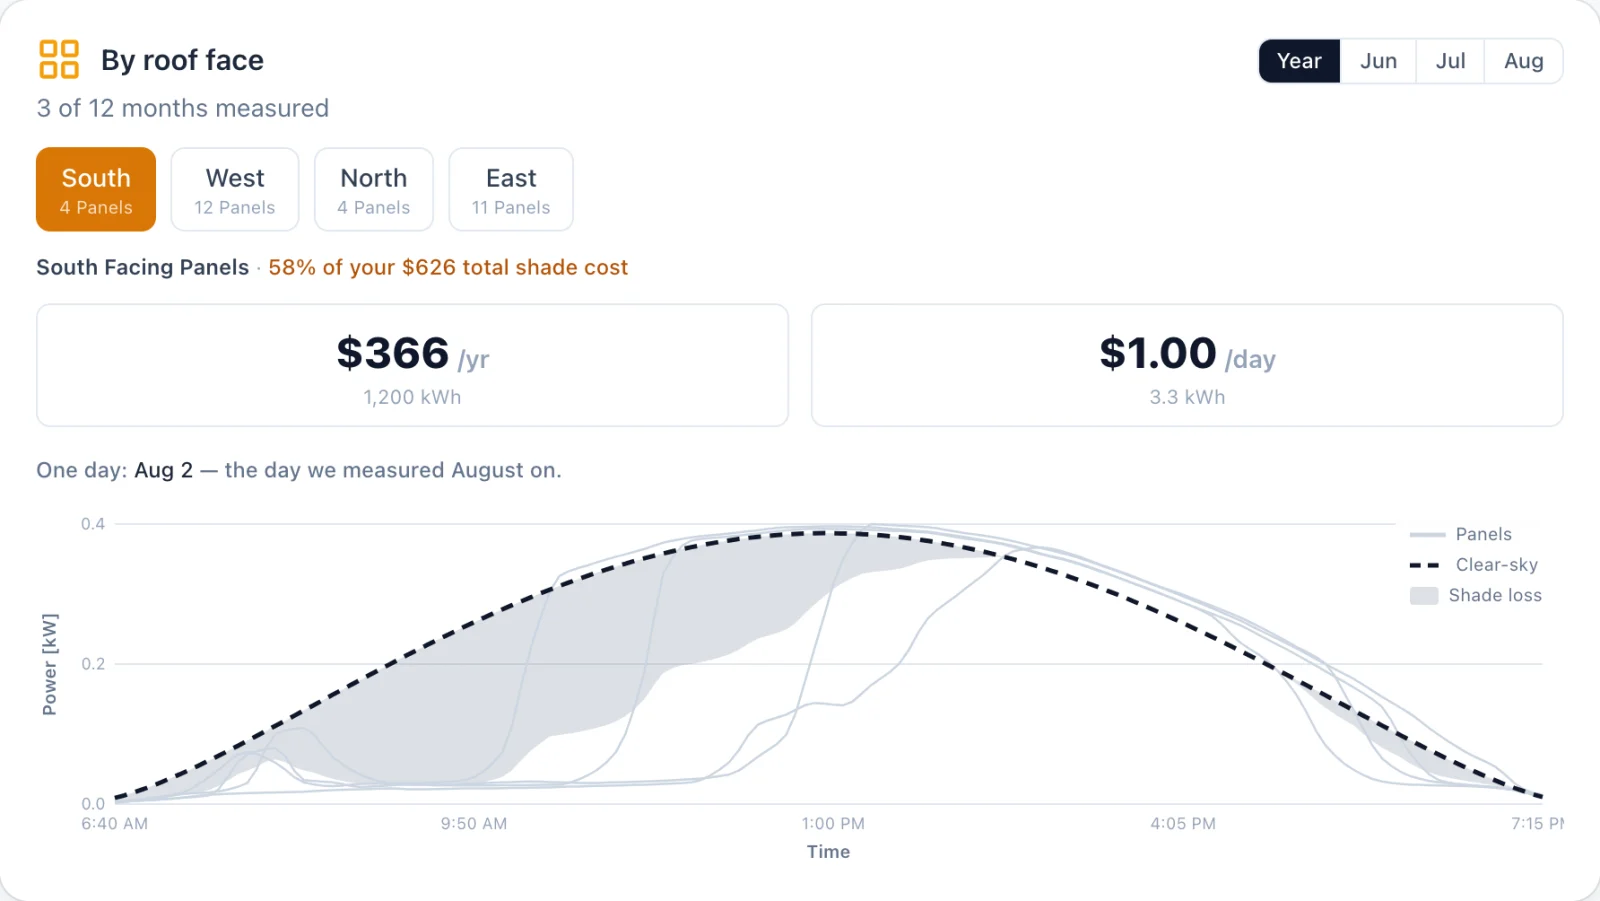1600x901 pixels.
Task: Click the 9:50 AM time axis label
Action: coord(474,824)
